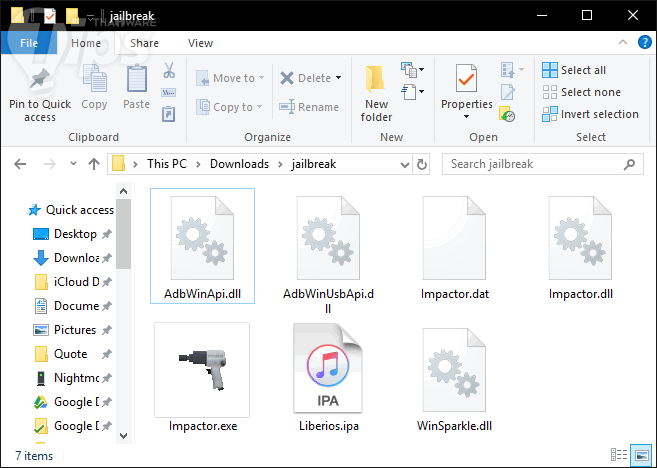The height and width of the screenshot is (468, 657).
Task: Click Select none
Action: [581, 92]
